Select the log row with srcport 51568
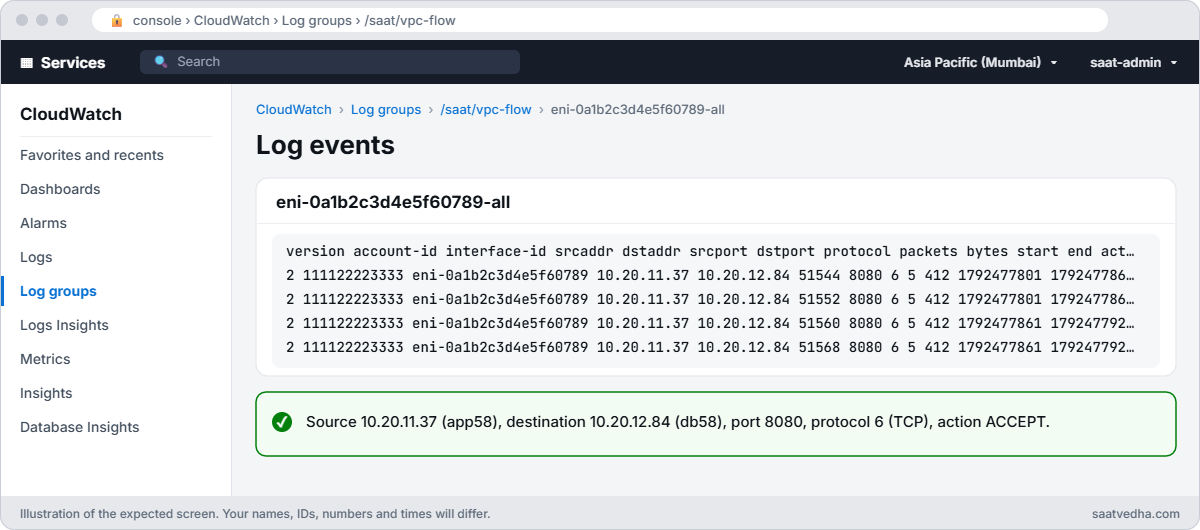This screenshot has height=530, width=1200. [710, 347]
